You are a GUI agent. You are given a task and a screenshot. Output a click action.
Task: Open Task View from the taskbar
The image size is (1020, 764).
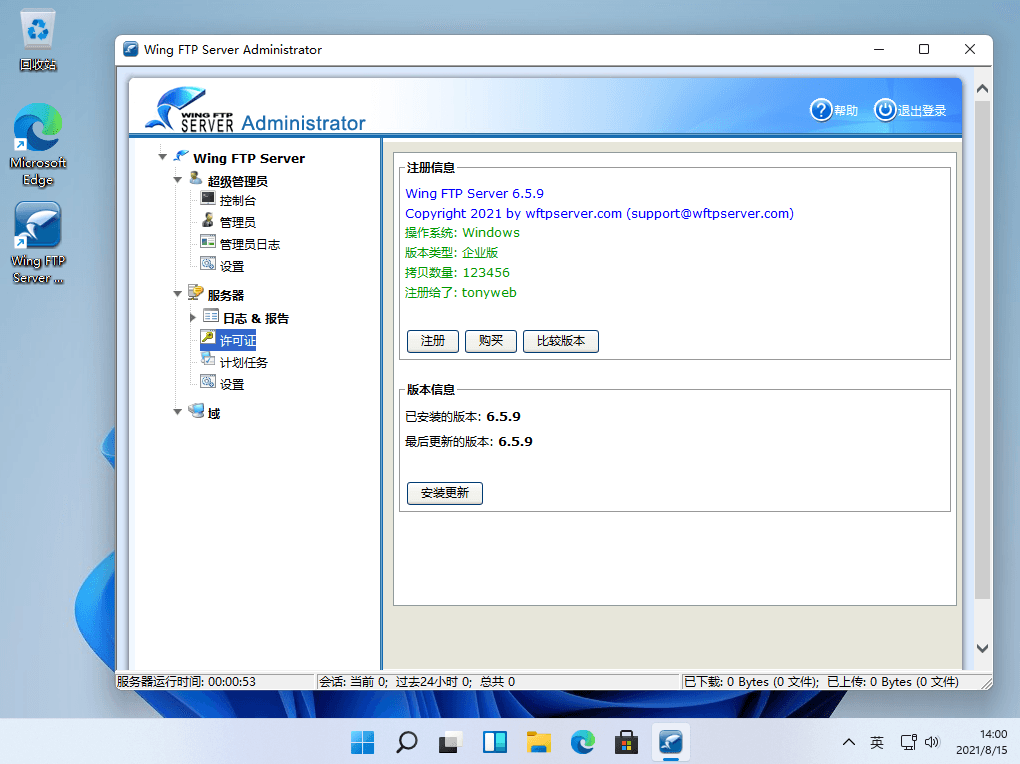point(450,742)
